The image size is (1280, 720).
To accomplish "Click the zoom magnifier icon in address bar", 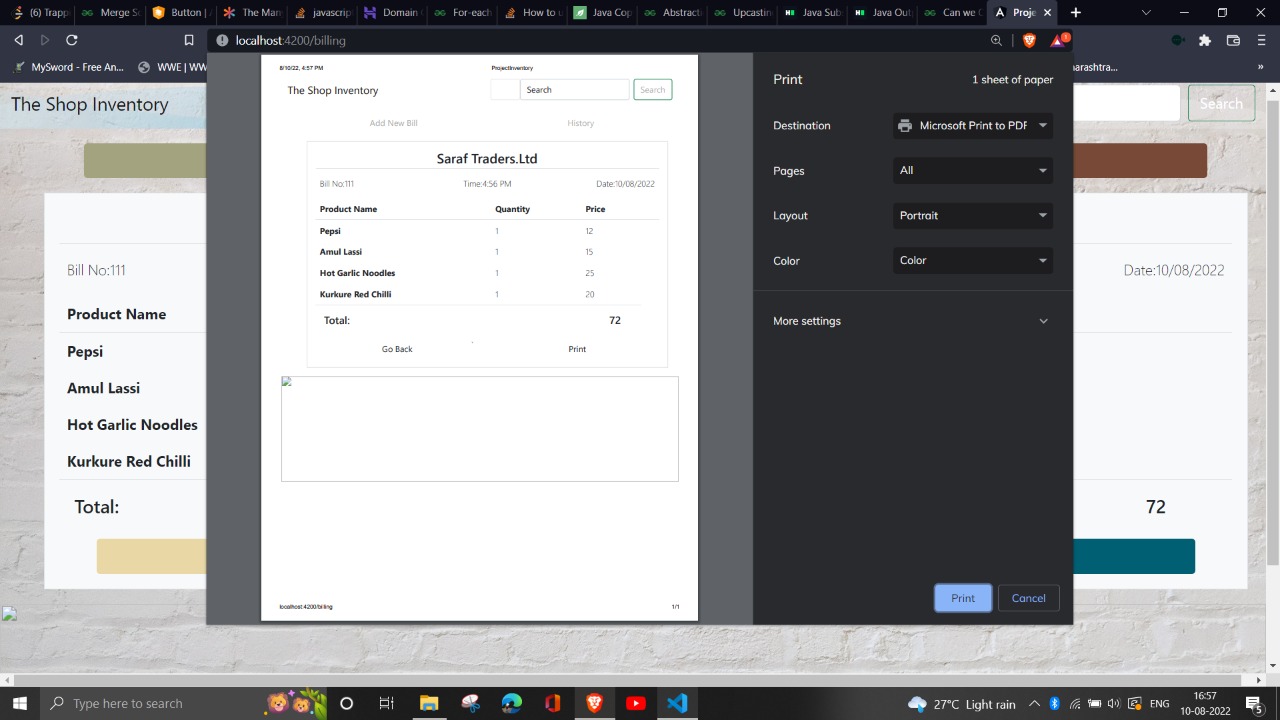I will point(996,40).
